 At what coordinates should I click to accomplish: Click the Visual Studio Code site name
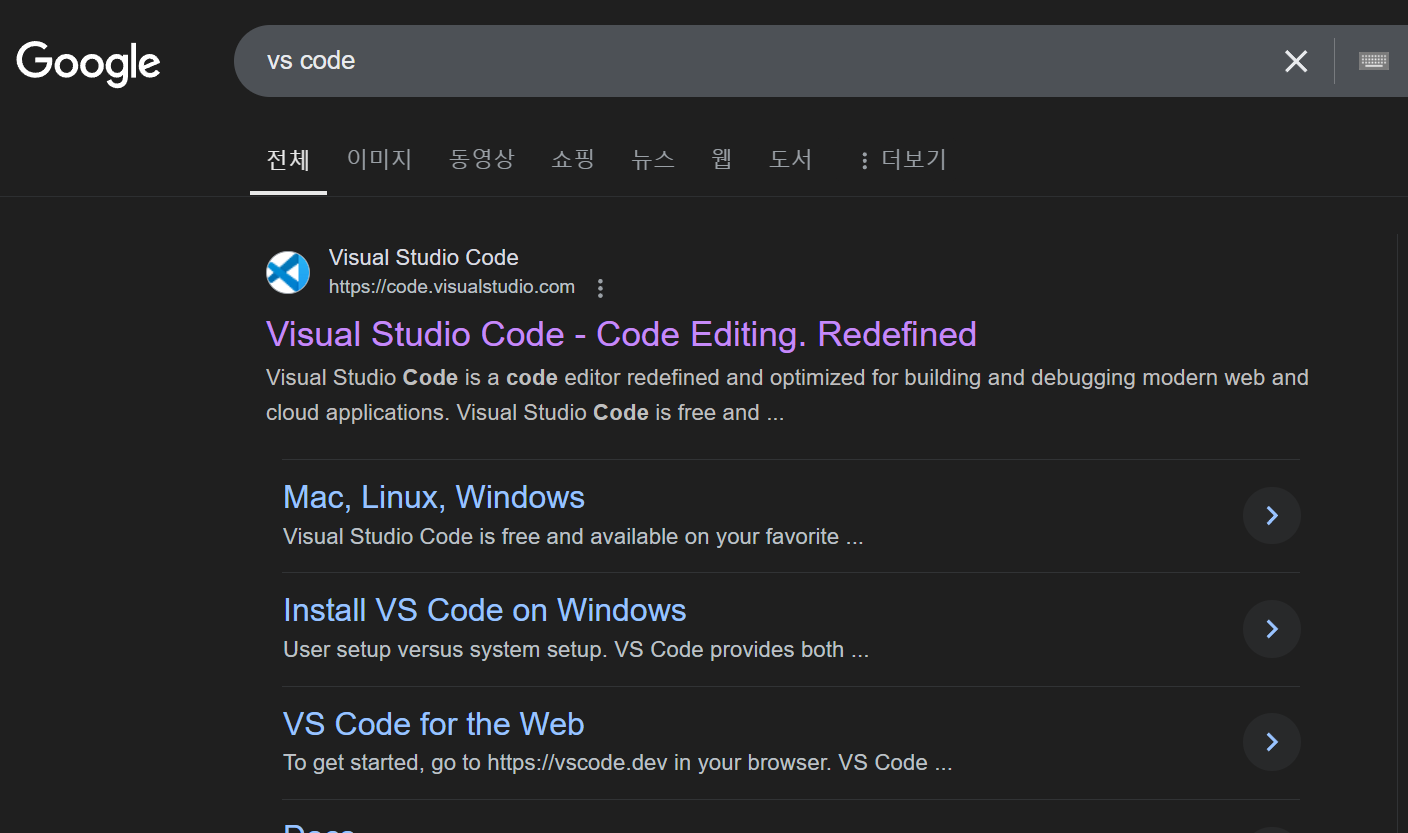(x=424, y=257)
